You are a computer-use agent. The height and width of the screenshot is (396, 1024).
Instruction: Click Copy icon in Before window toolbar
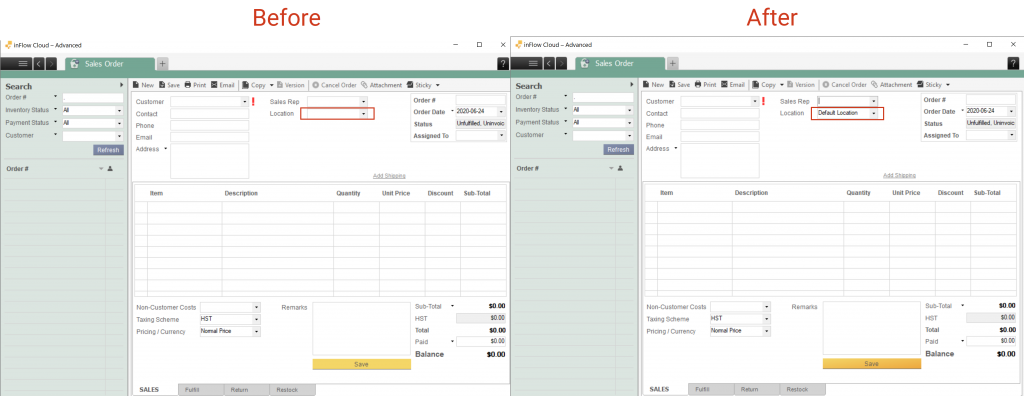246,85
